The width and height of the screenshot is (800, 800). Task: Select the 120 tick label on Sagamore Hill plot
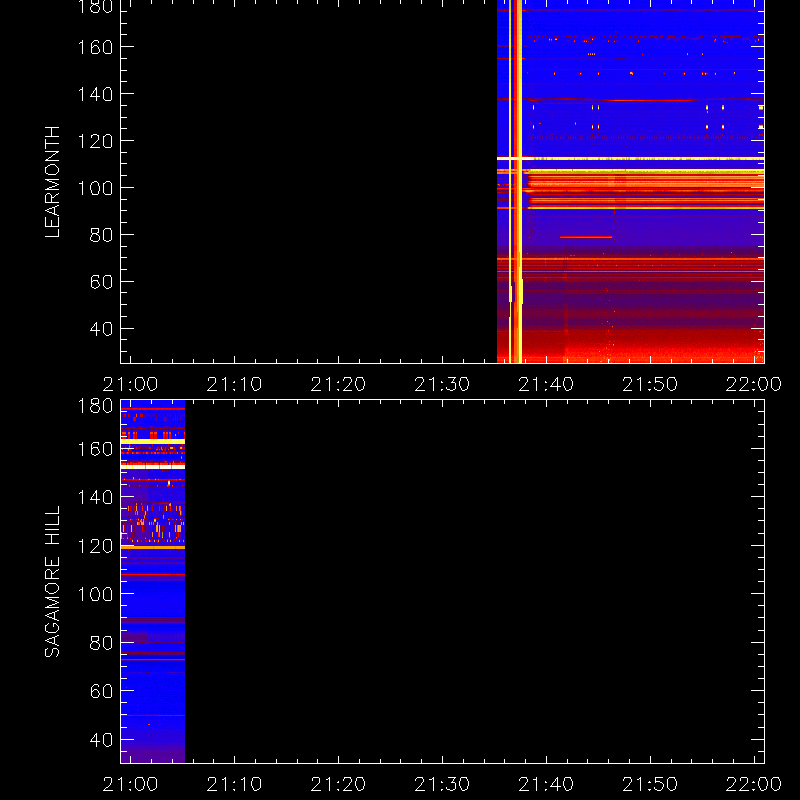point(95,546)
